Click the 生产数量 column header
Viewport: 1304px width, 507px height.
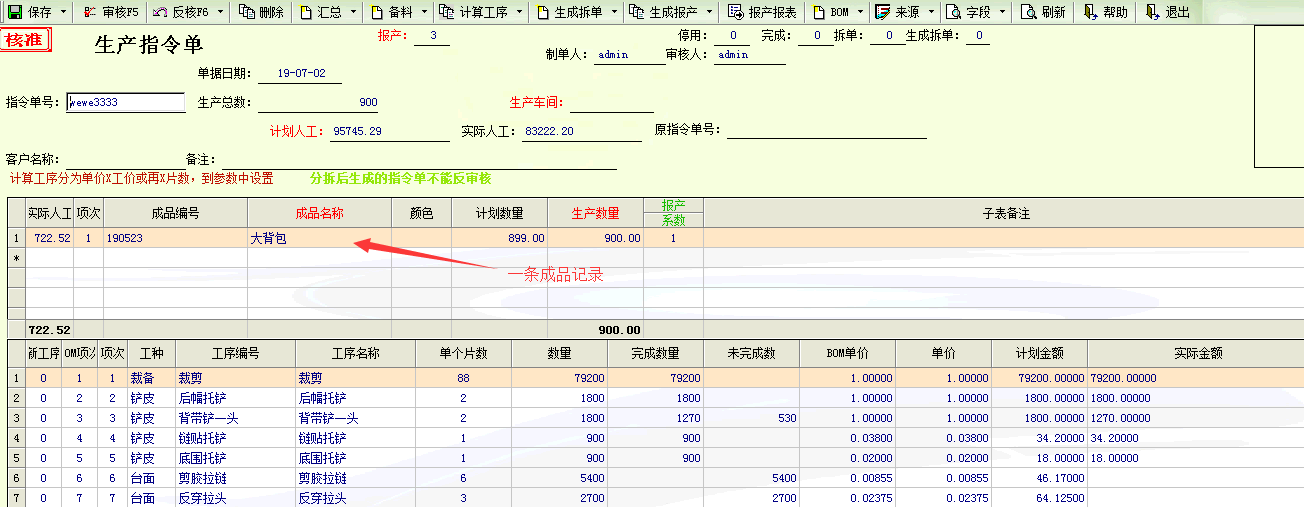point(596,213)
